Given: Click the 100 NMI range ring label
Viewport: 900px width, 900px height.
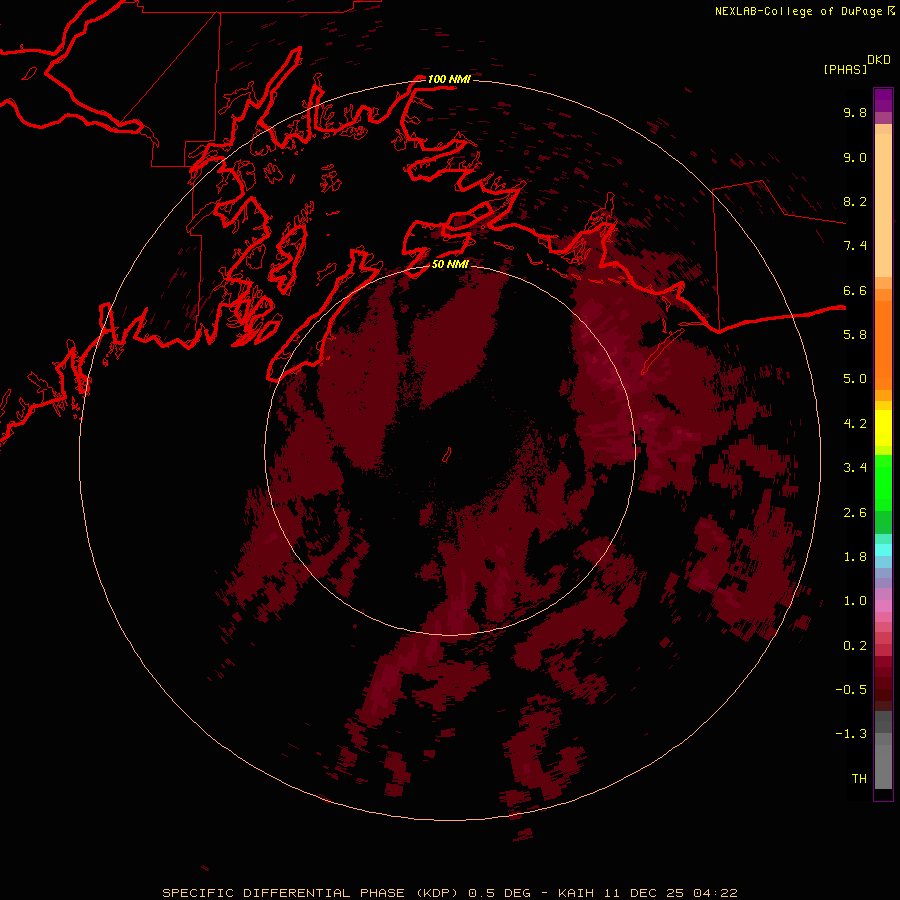Looking at the screenshot, I should pos(449,79).
